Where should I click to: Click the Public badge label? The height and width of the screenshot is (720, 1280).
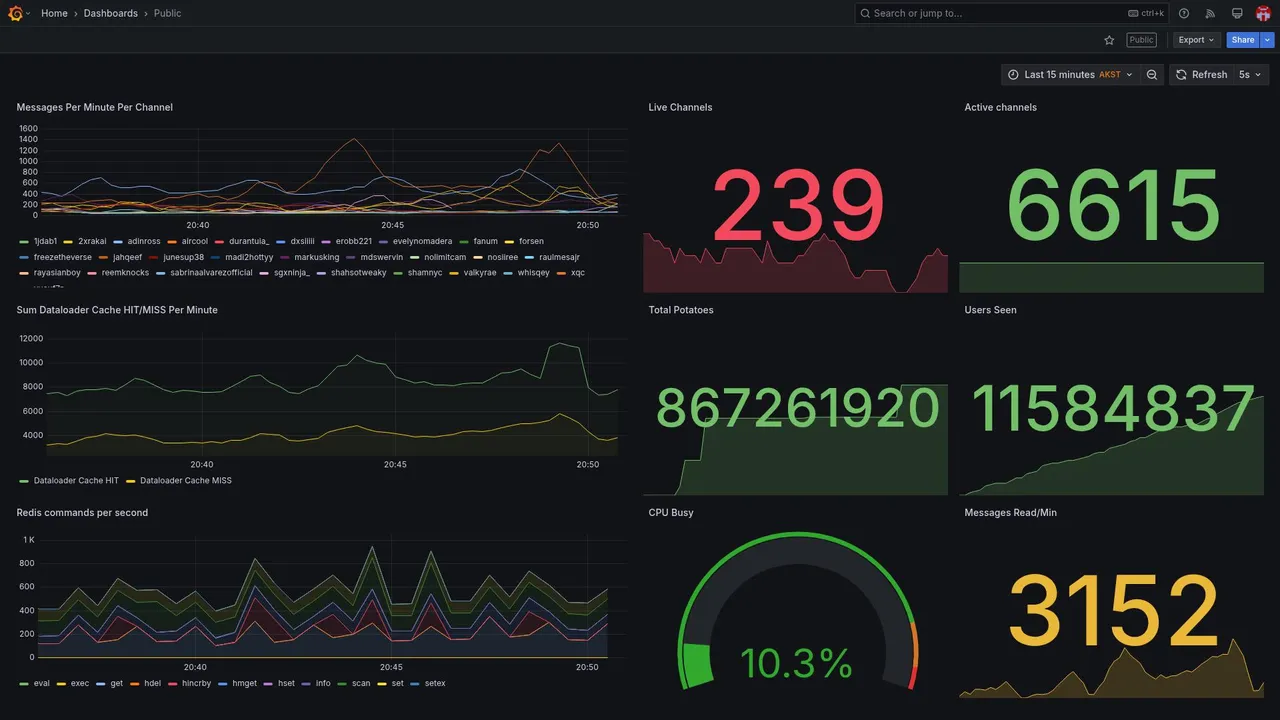[1141, 40]
